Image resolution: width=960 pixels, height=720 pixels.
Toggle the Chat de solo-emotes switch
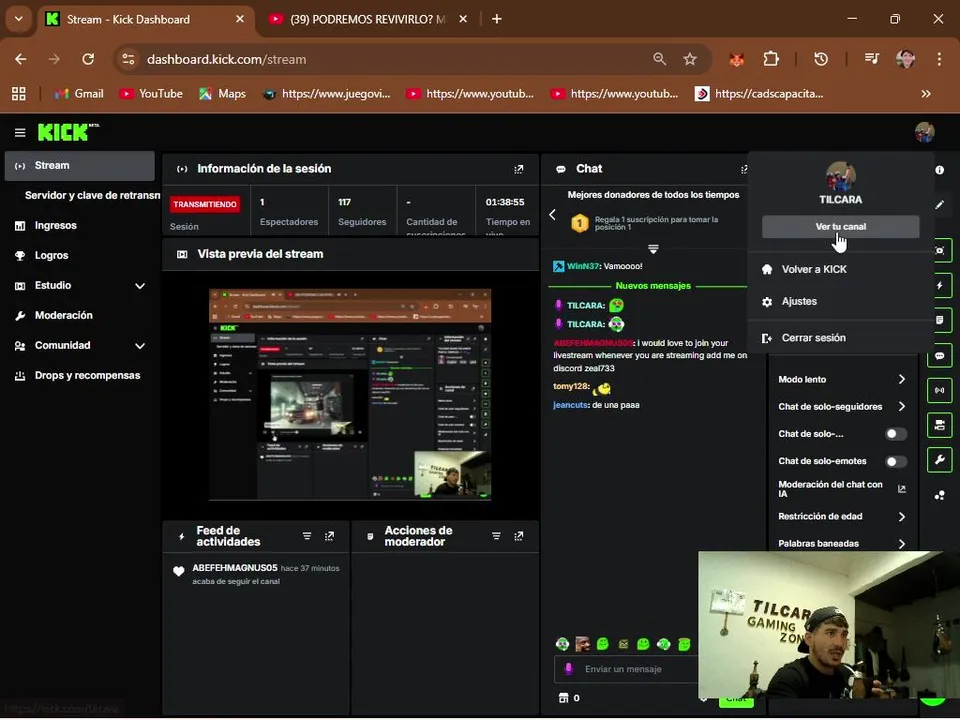[896, 462]
